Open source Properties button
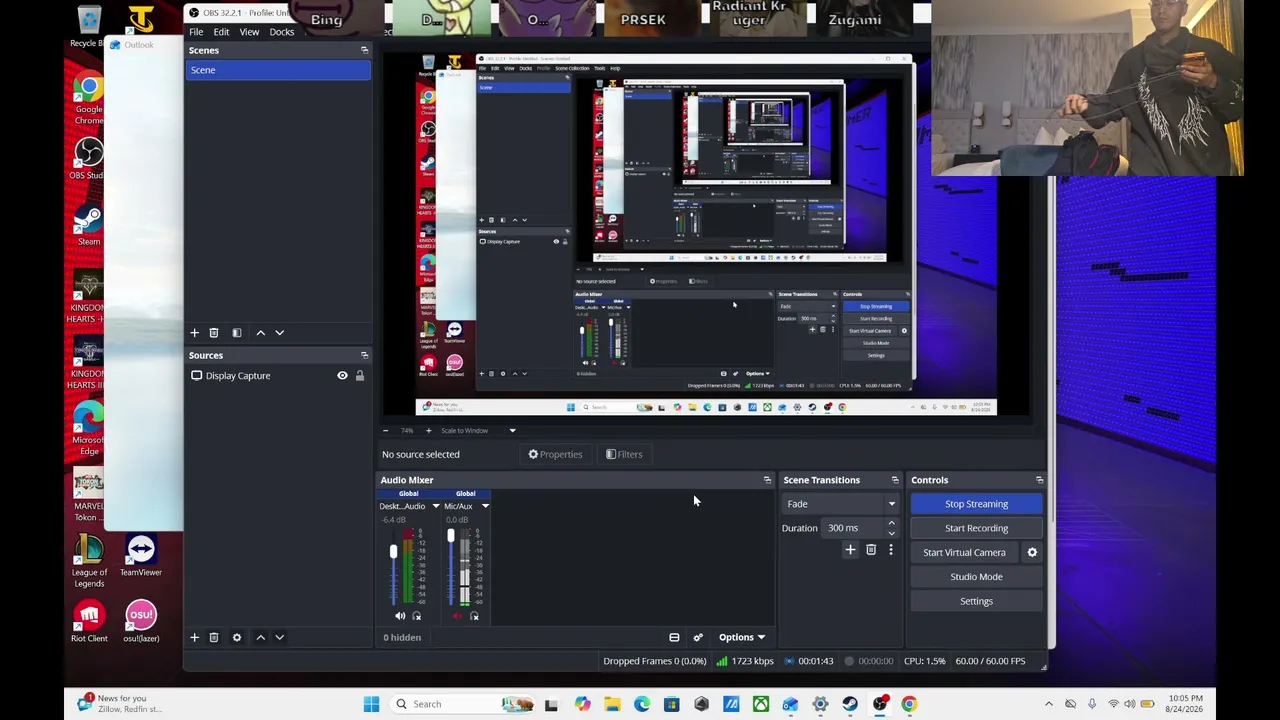 click(x=555, y=454)
